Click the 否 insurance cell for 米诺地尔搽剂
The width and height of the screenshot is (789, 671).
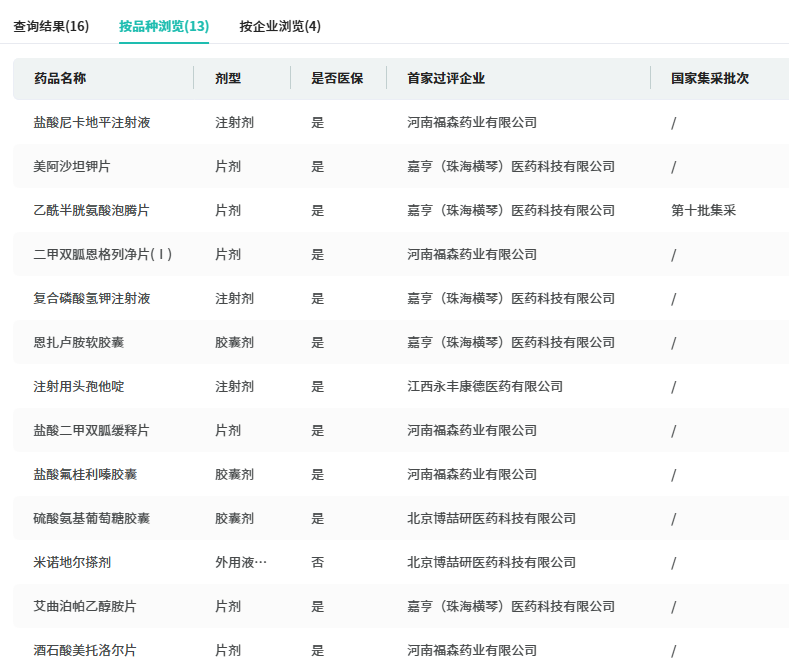[x=318, y=562]
